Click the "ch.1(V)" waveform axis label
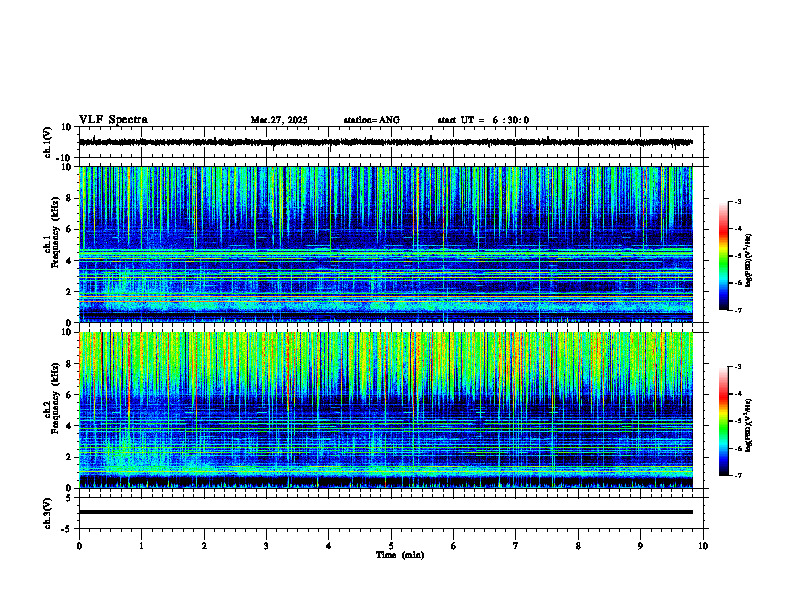Viewport: 792px width, 612px height. click(x=47, y=142)
